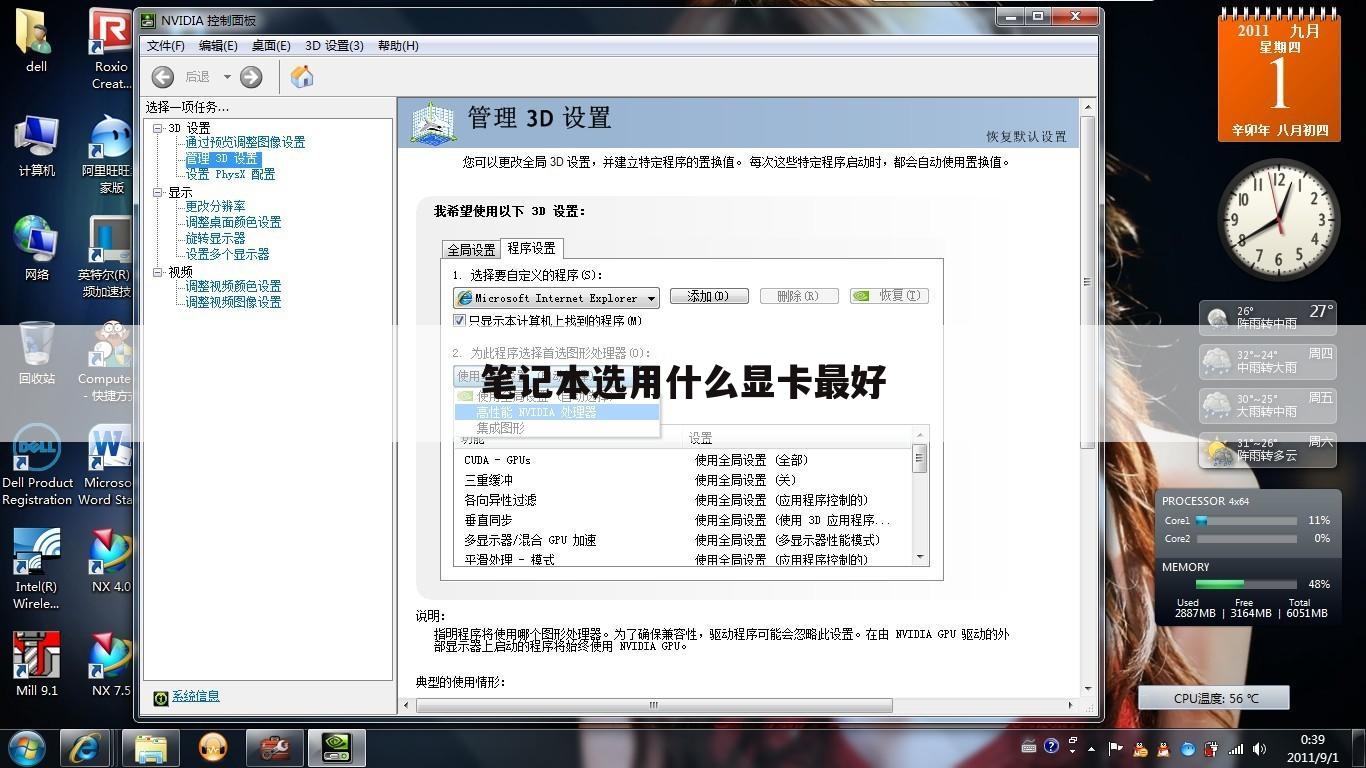Screen dimensions: 1366x768
Task: Open 调整视频图像设置 in the tree
Action: [233, 302]
